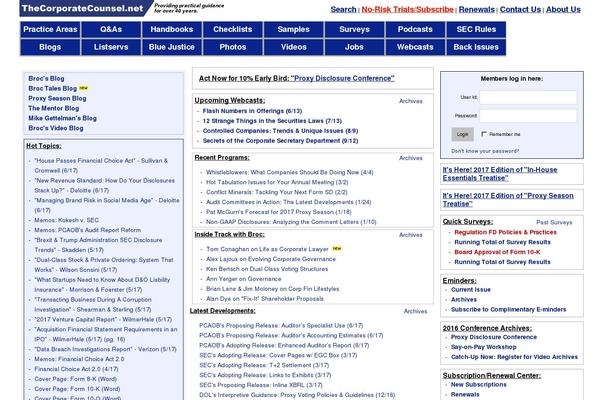Open Conflict Minerals Form SD program
600x400 pixels.
277,192
